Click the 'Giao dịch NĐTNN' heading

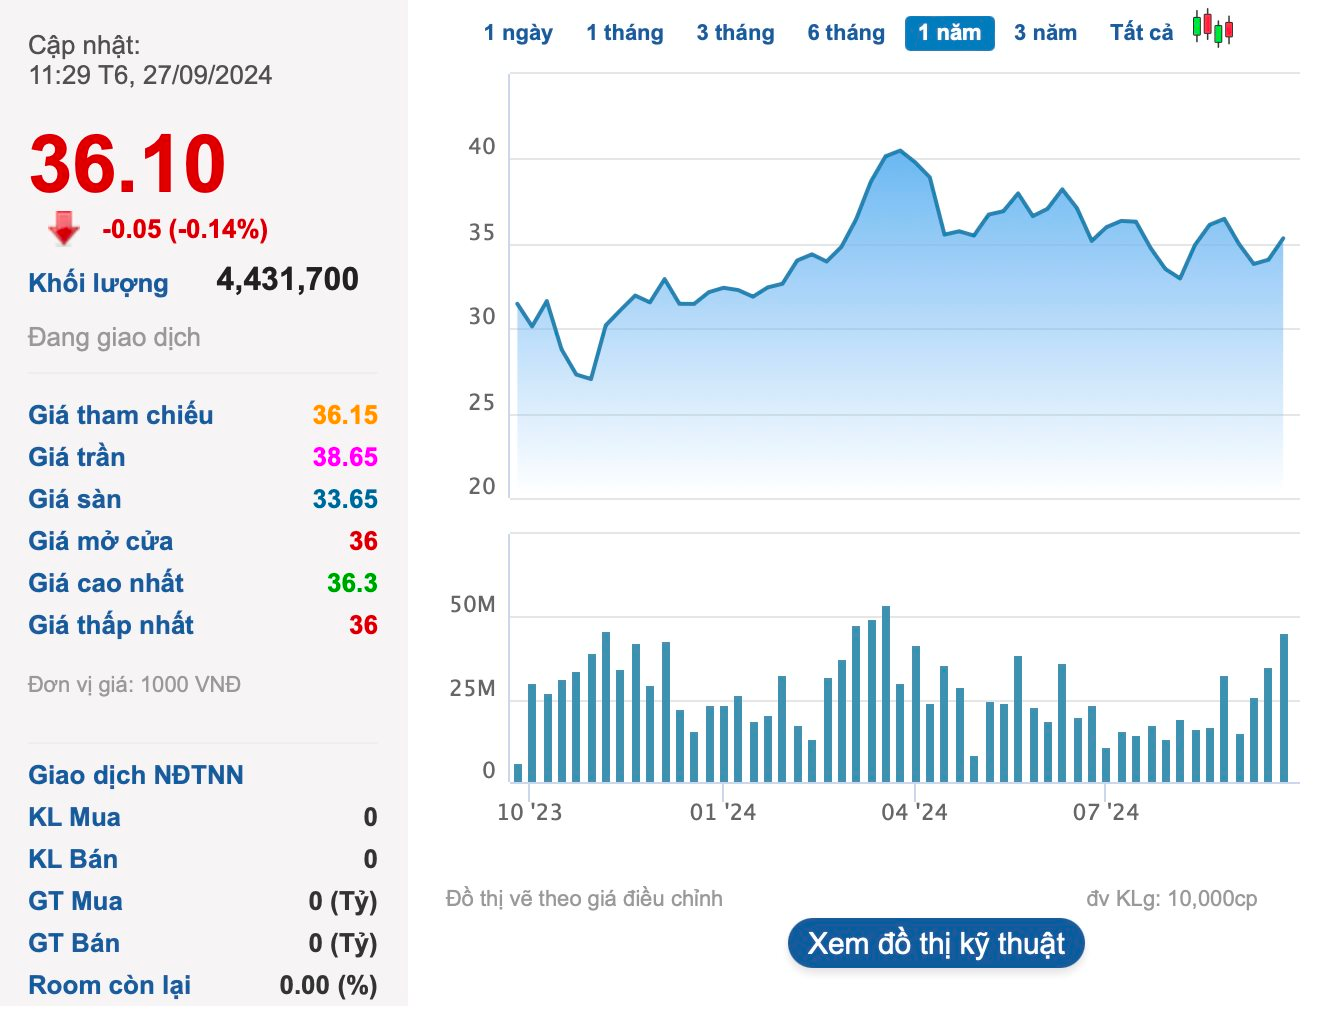(136, 775)
